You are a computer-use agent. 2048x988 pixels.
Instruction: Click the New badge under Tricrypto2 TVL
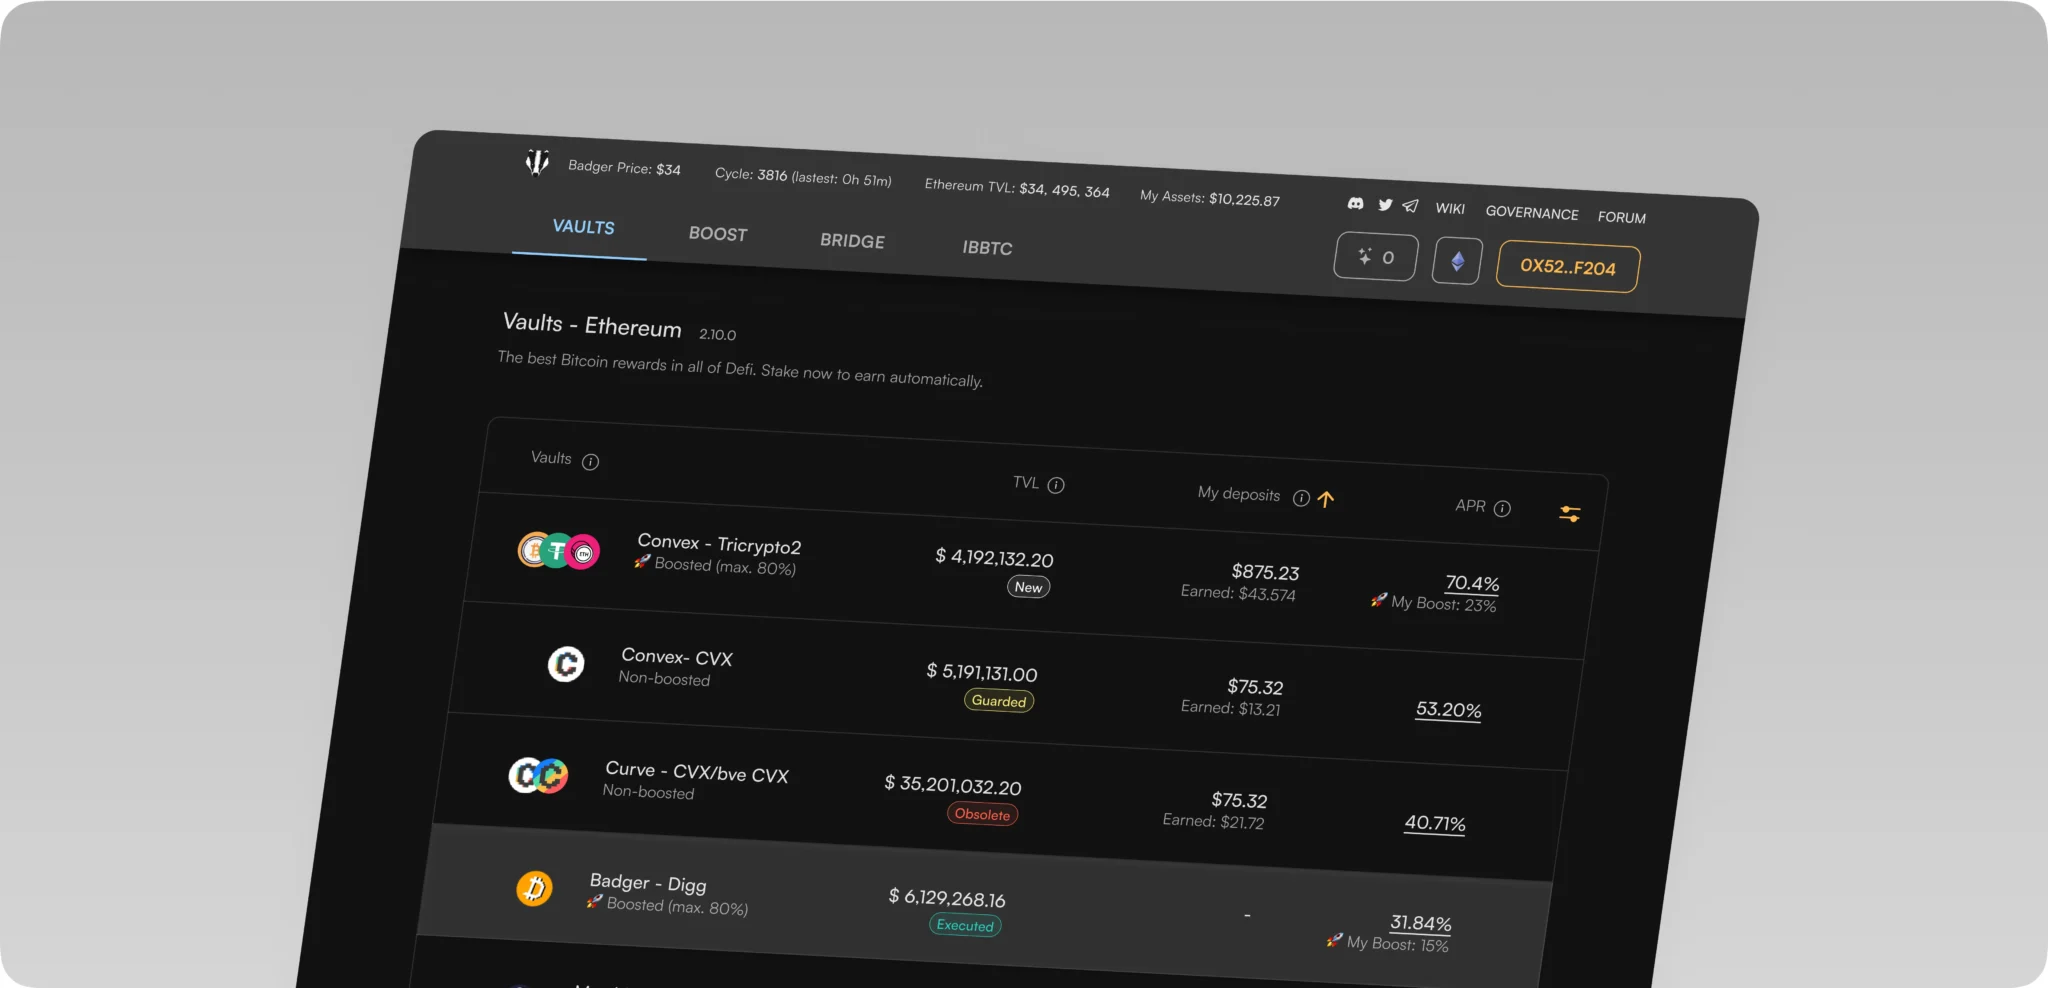click(x=1028, y=587)
